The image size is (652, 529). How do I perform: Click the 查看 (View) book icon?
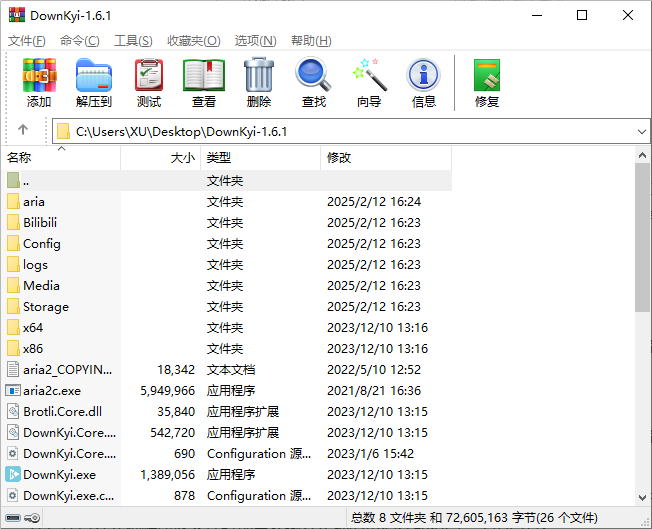click(204, 75)
